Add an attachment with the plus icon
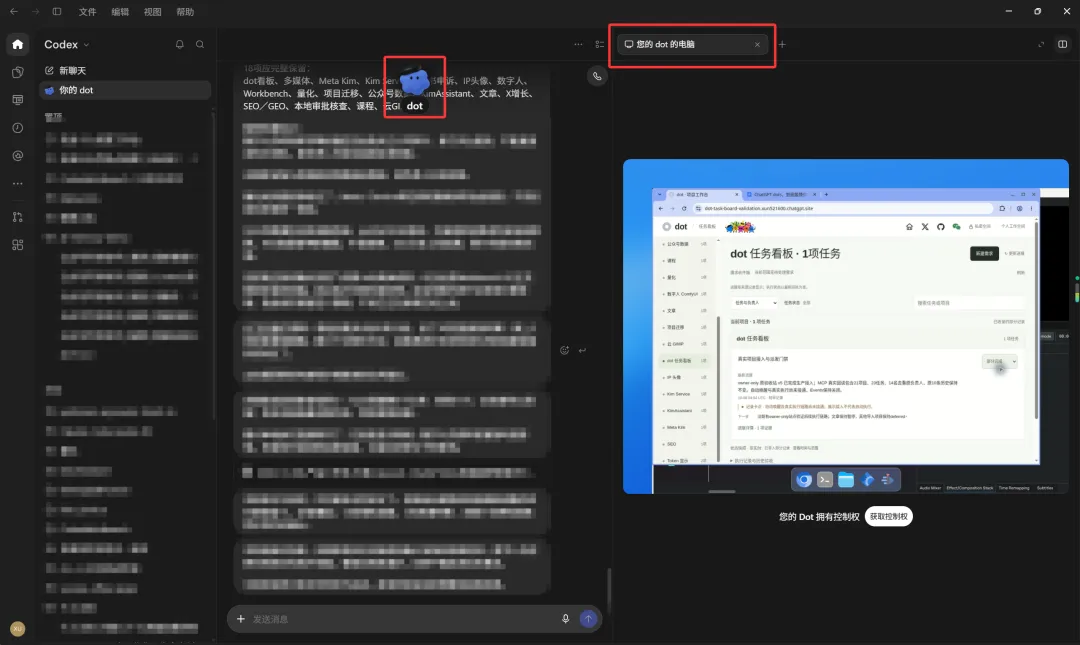The image size is (1080, 645). pyautogui.click(x=240, y=619)
